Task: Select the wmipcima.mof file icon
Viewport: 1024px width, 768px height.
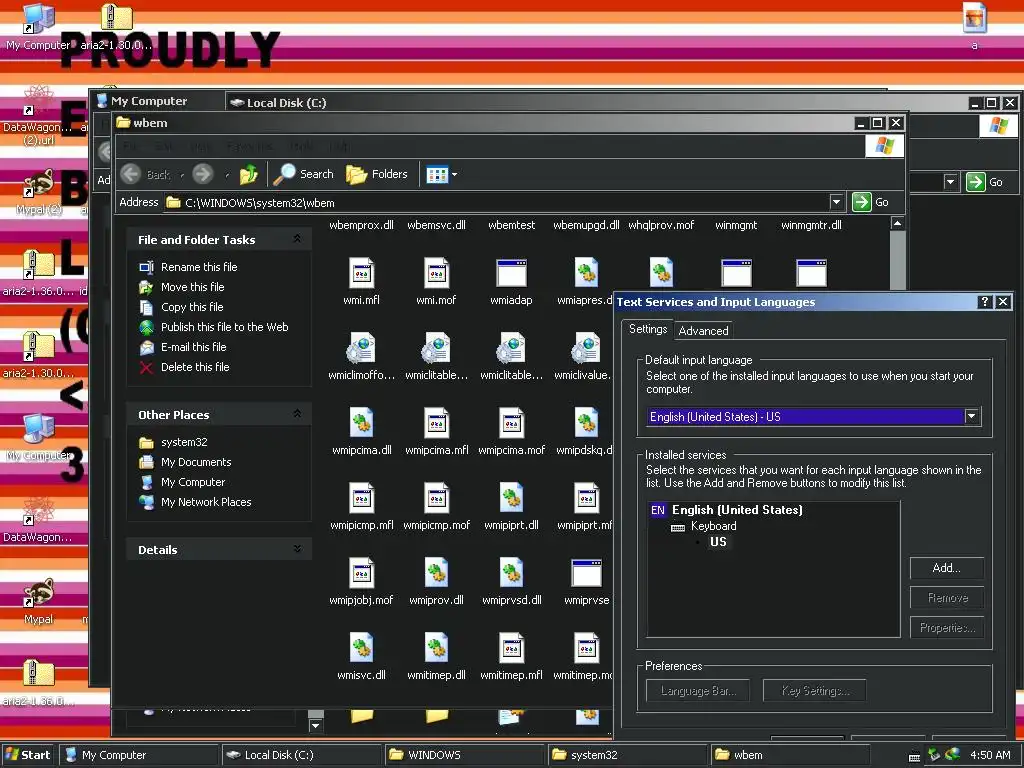Action: pos(511,423)
